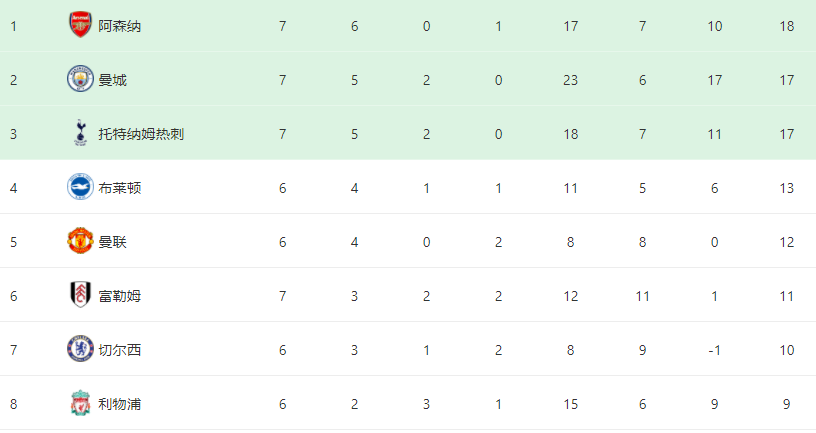Select the Tottenham Hotspur crest icon
The height and width of the screenshot is (433, 816).
pos(80,133)
